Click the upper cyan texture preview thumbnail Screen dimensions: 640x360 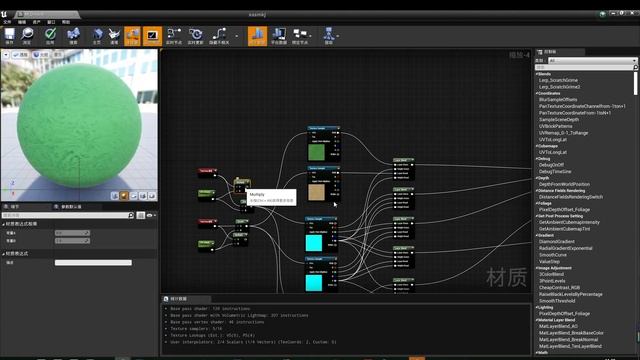[x=314, y=243]
